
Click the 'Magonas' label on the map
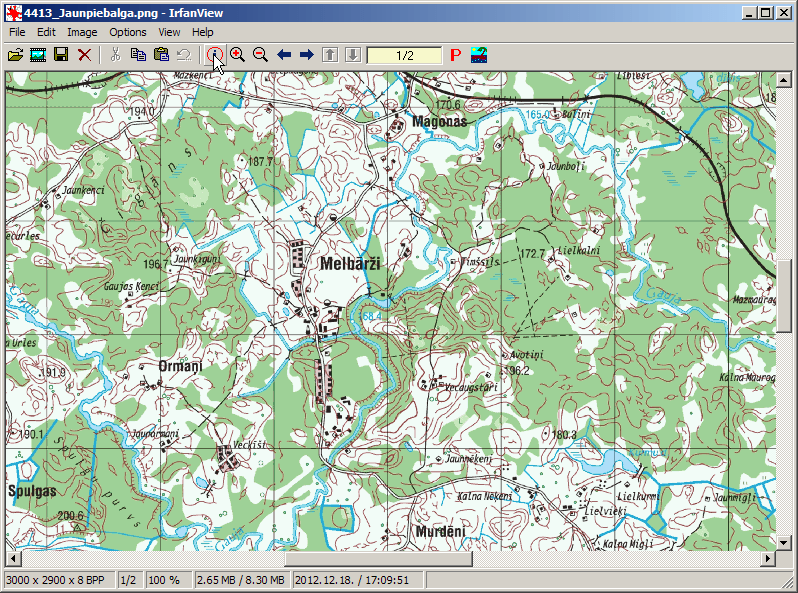coord(439,121)
